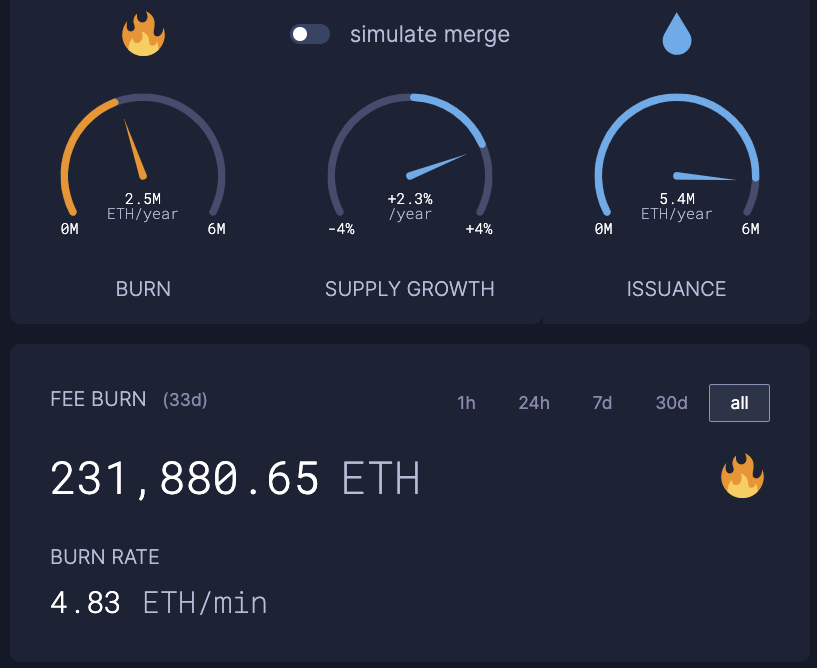This screenshot has height=668, width=817.
Task: Click the 0M label on issuance gauge
Action: click(x=603, y=229)
